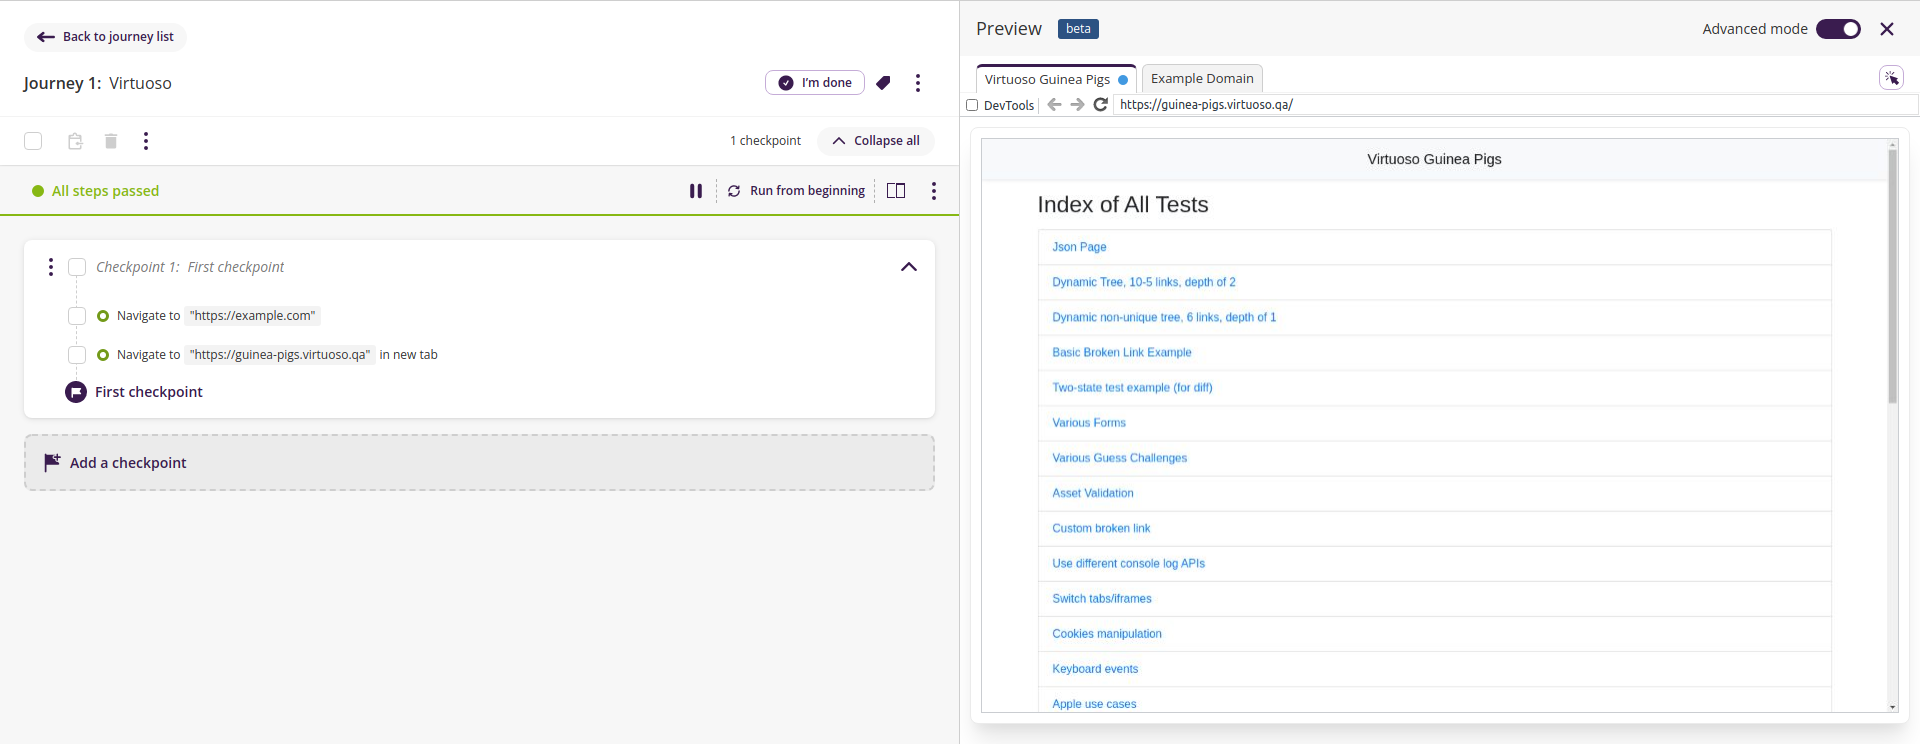
Task: Add a checkpoint
Action: pyautogui.click(x=479, y=463)
